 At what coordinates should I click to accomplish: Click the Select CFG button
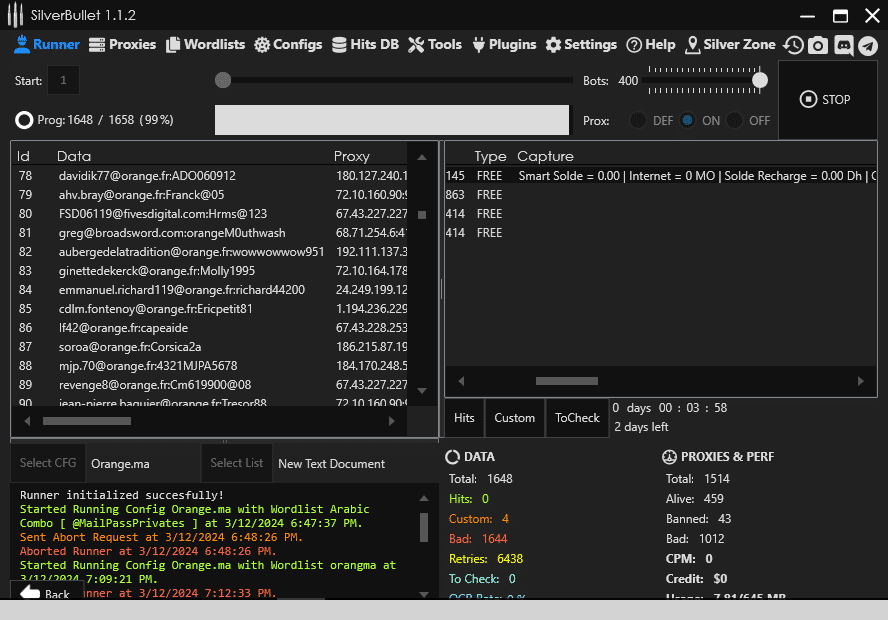coord(48,463)
